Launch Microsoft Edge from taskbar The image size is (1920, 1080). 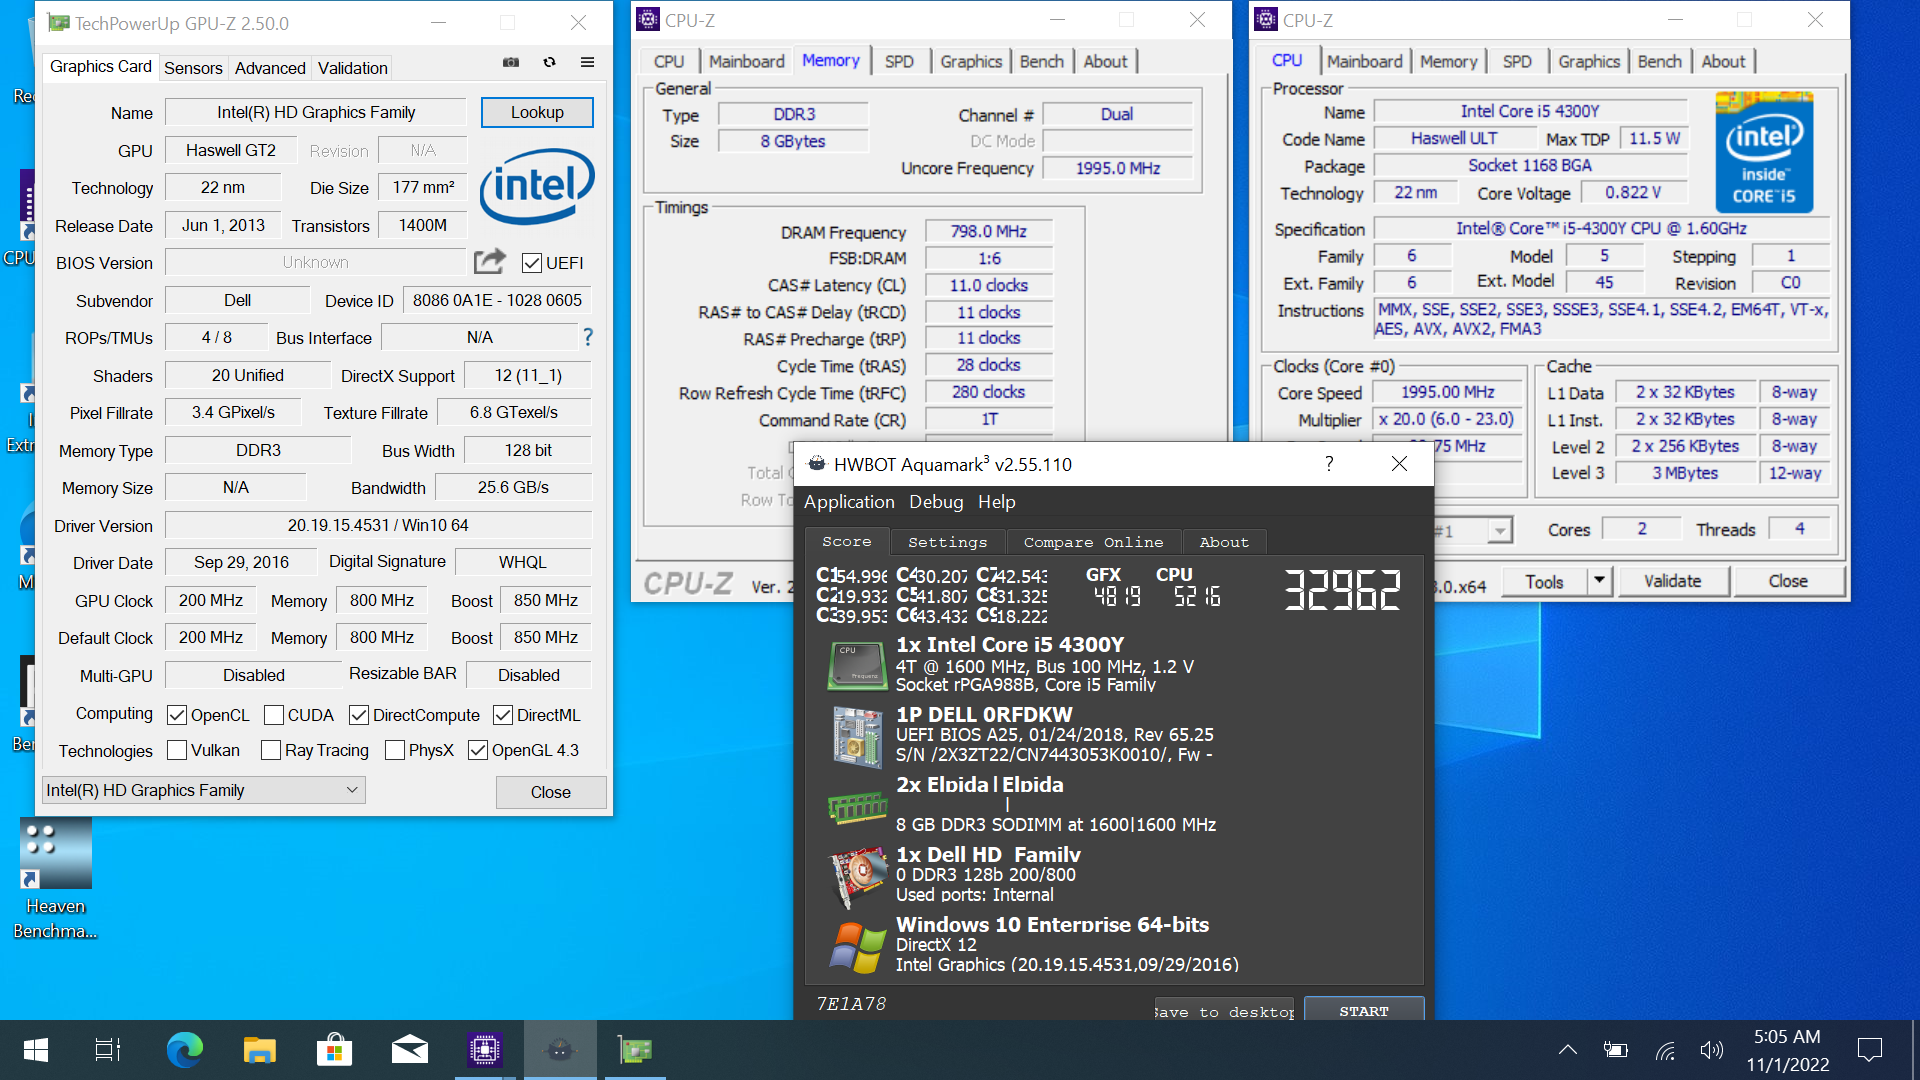click(x=184, y=1050)
